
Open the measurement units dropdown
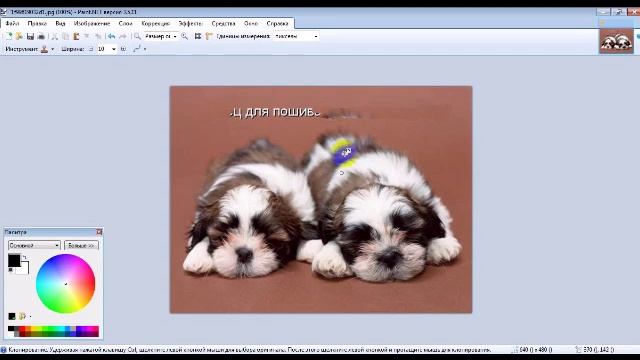296,36
